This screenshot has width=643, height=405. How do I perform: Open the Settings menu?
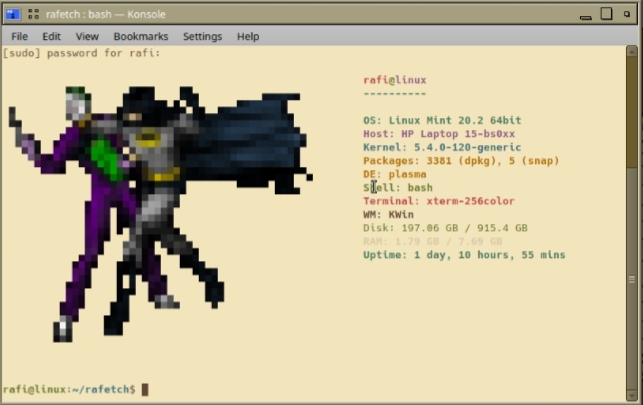point(202,36)
